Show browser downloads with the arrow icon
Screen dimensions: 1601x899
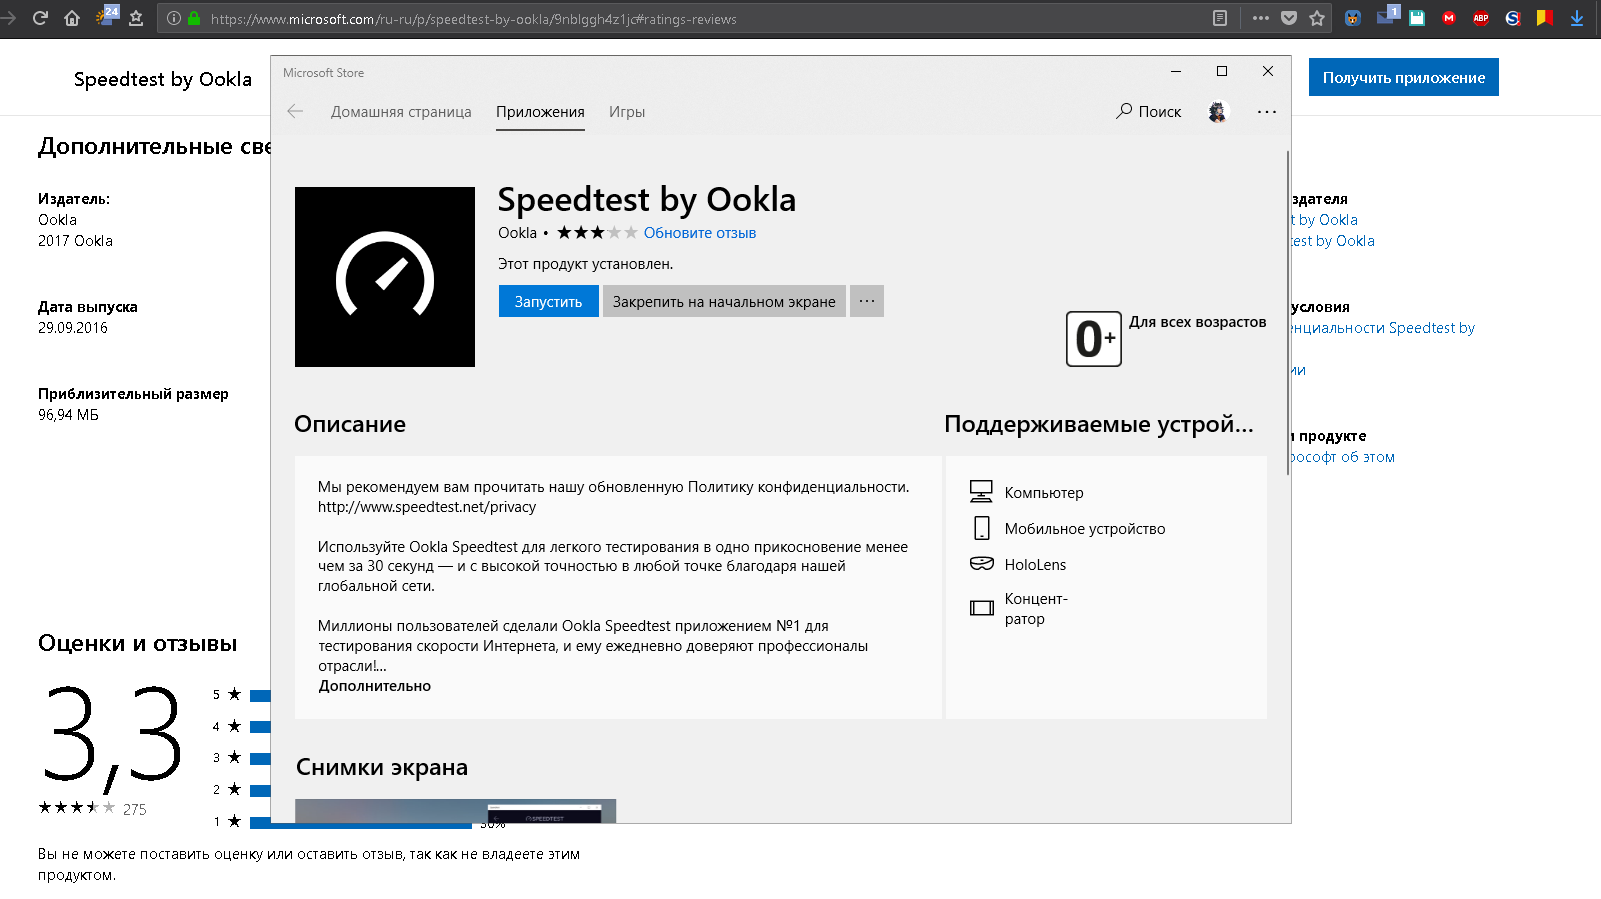[x=1577, y=18]
